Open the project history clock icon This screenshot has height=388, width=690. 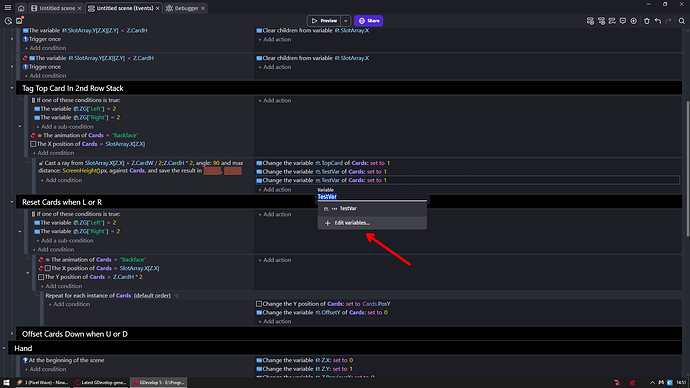[8, 21]
